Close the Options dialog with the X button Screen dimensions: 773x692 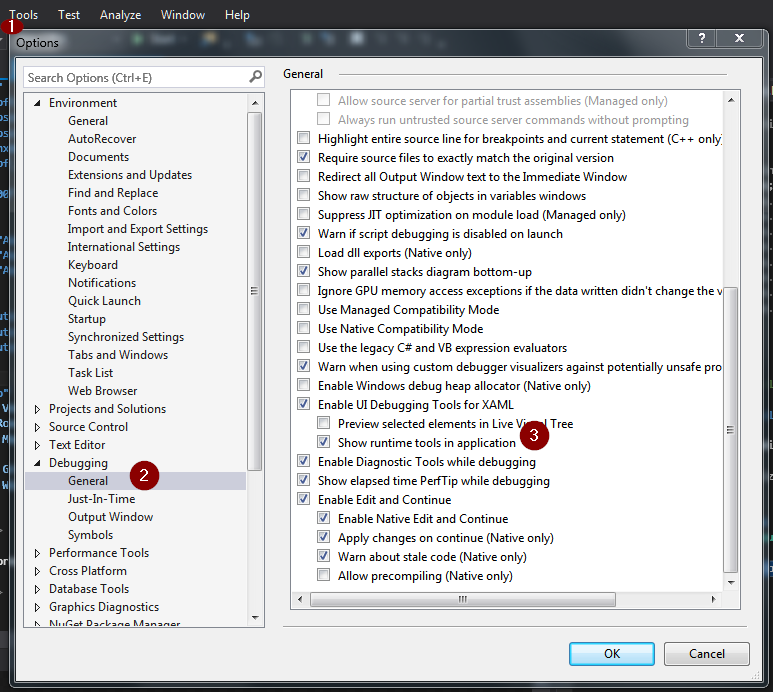click(x=739, y=38)
